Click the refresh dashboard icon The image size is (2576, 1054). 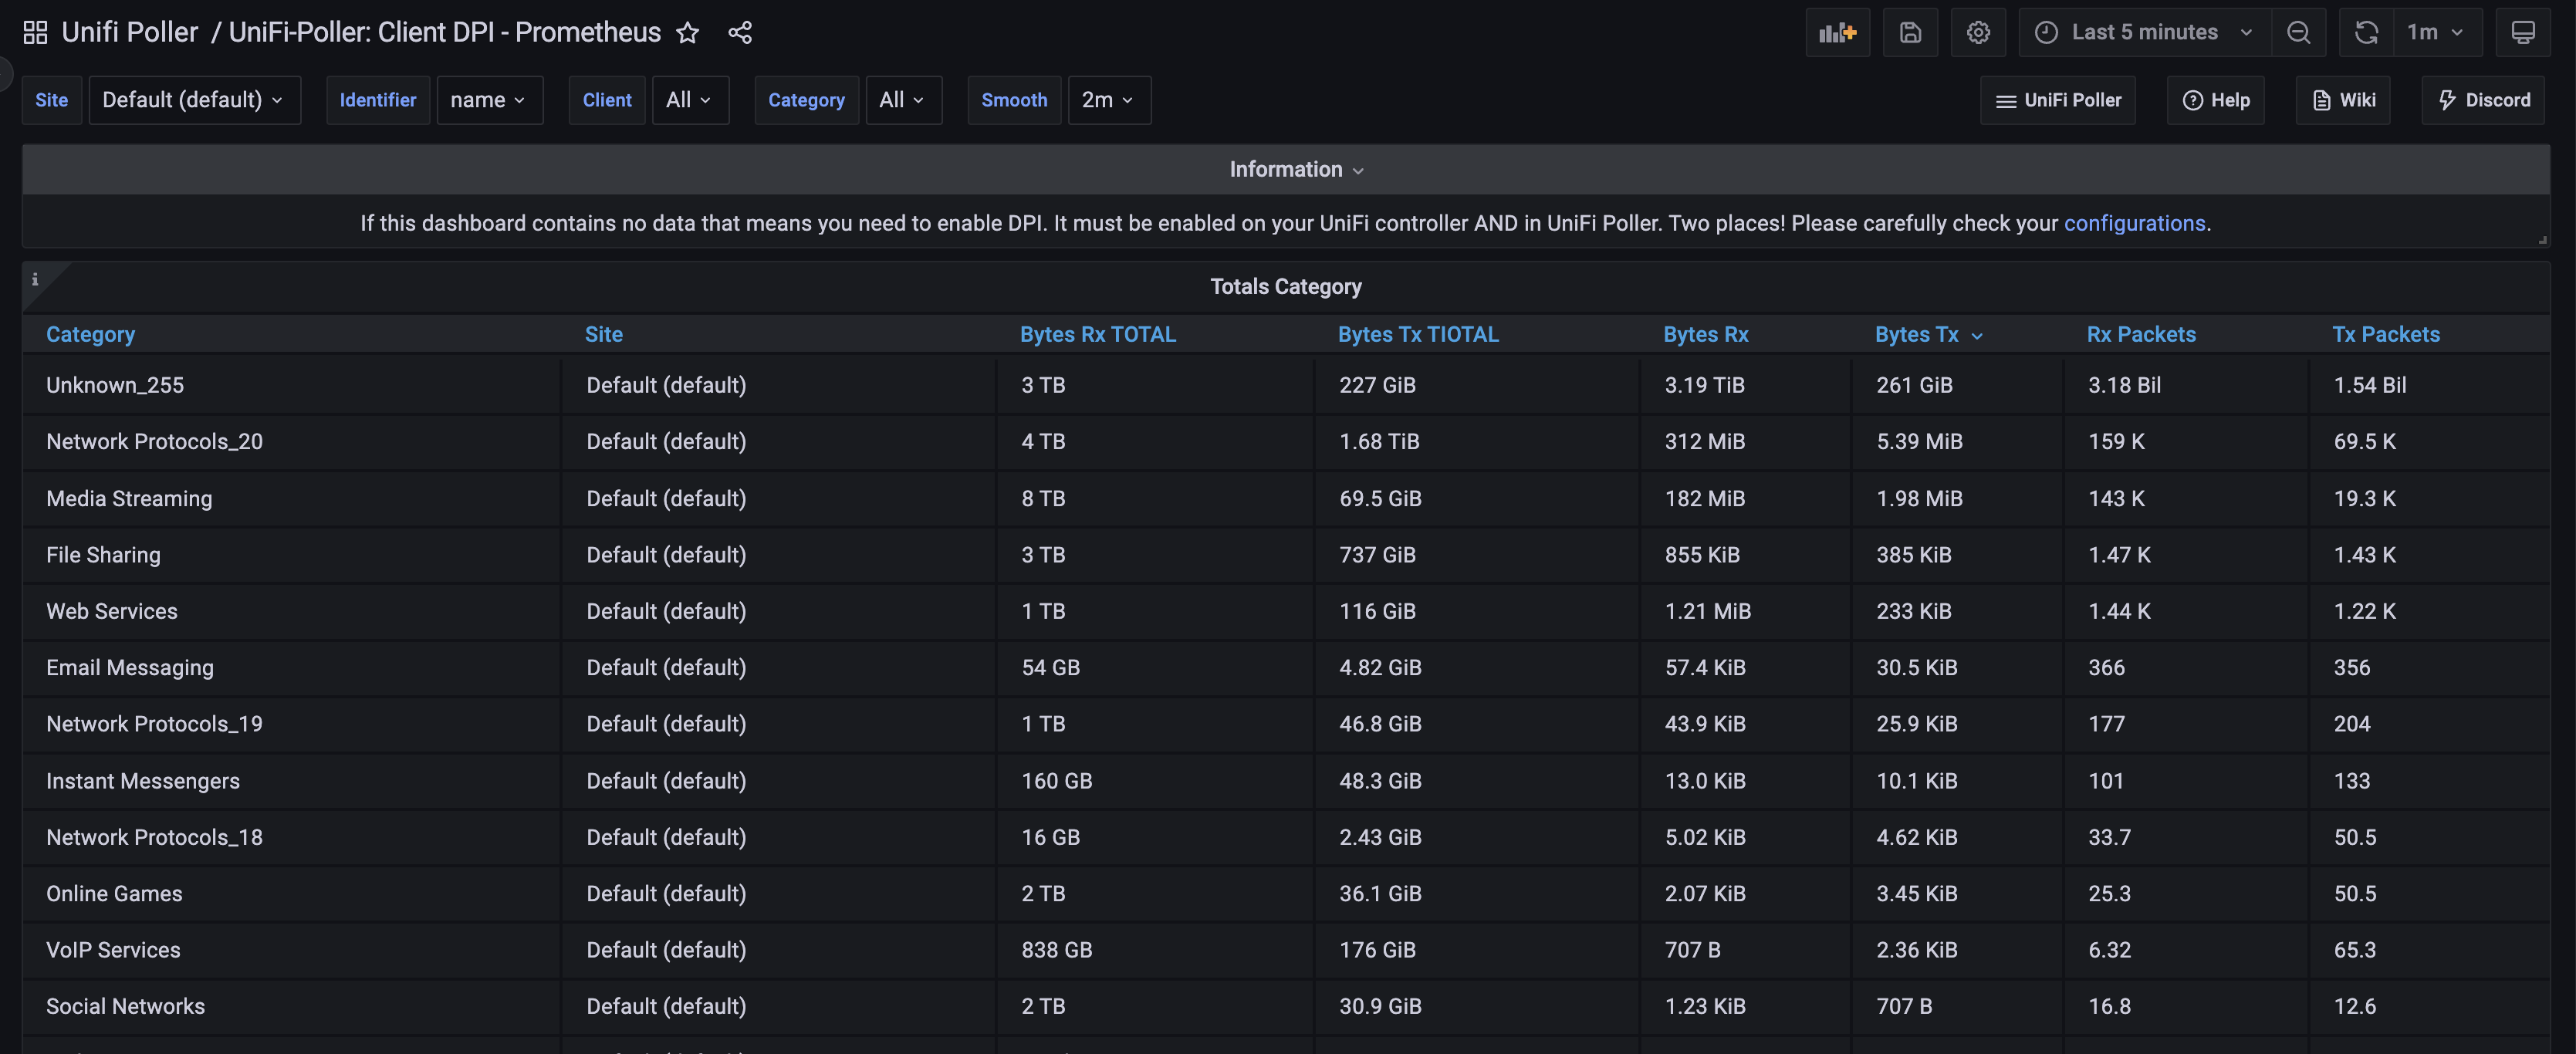[x=2365, y=32]
